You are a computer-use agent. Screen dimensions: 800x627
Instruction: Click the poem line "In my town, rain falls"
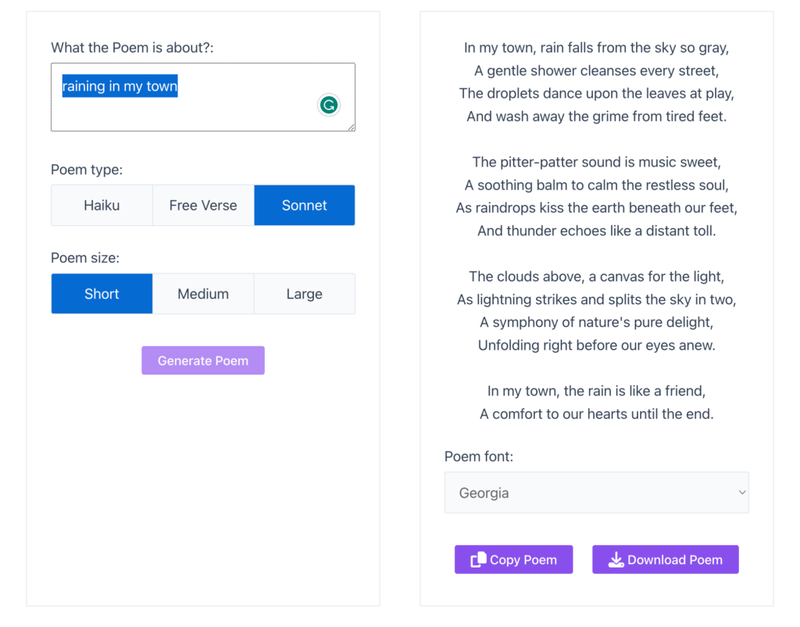coord(596,48)
